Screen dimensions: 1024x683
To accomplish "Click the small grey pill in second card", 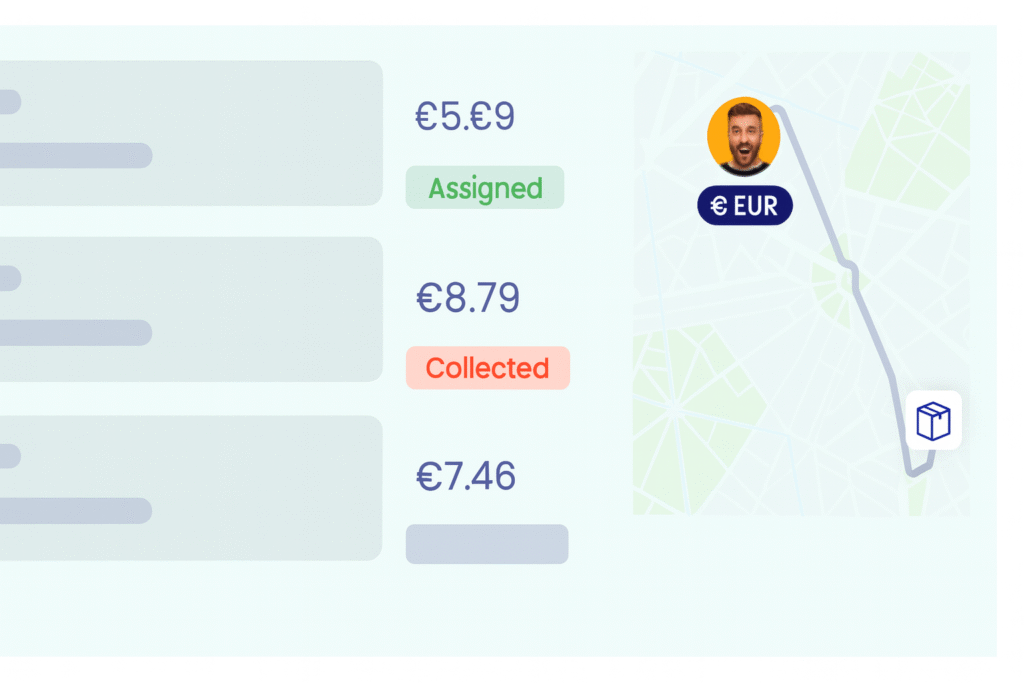I will pyautogui.click(x=10, y=279).
